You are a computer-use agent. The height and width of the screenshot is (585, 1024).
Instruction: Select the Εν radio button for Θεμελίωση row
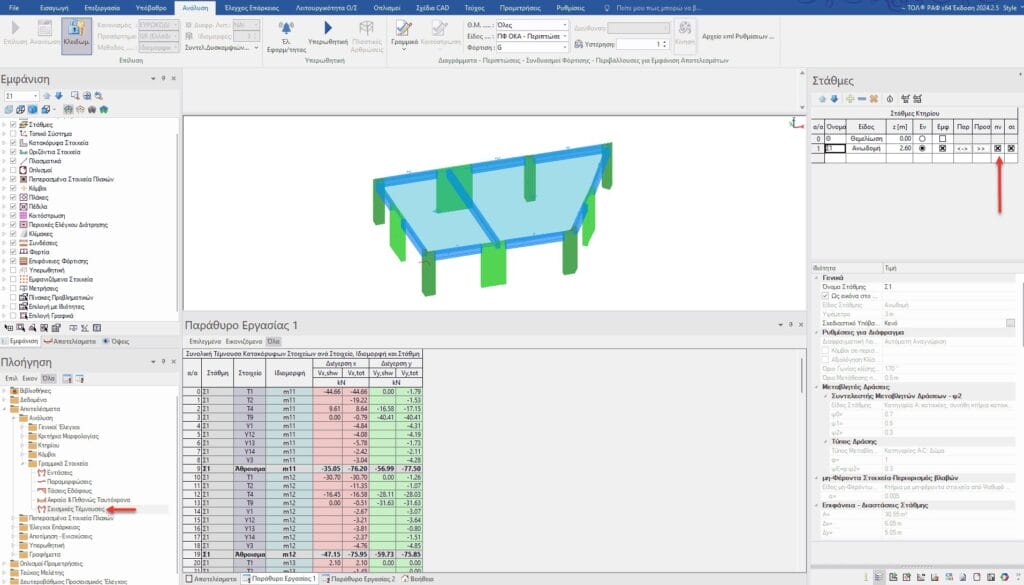point(921,139)
